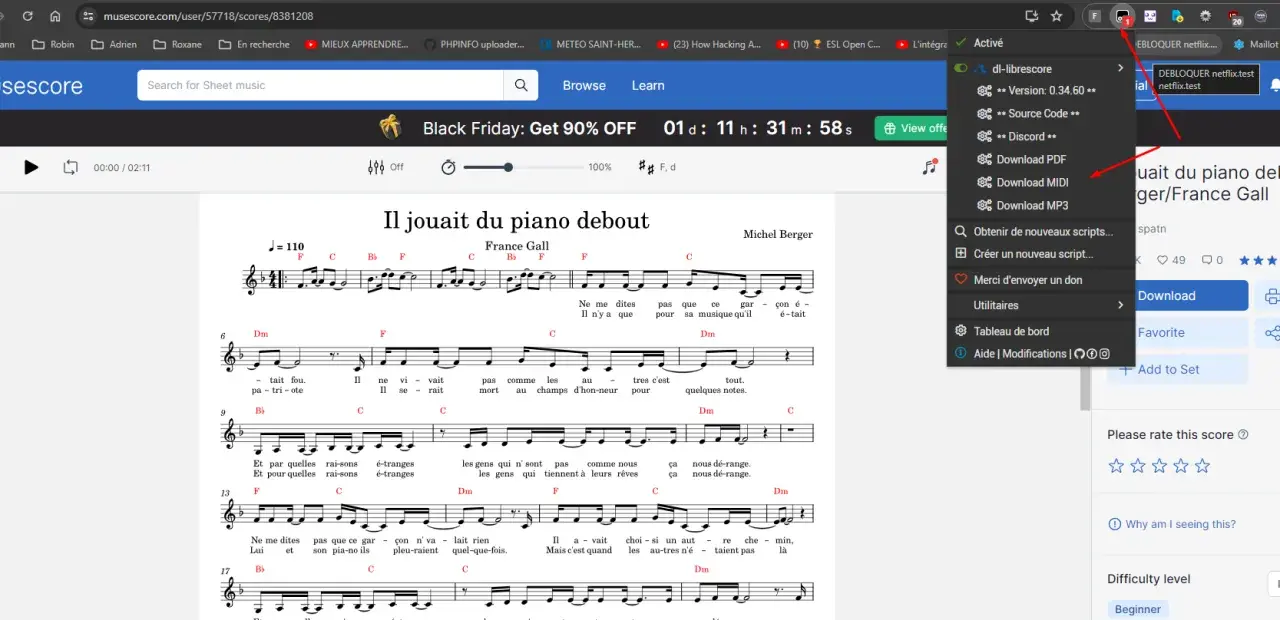The width and height of the screenshot is (1280, 620).
Task: Click Add to Set
Action: pyautogui.click(x=1178, y=370)
